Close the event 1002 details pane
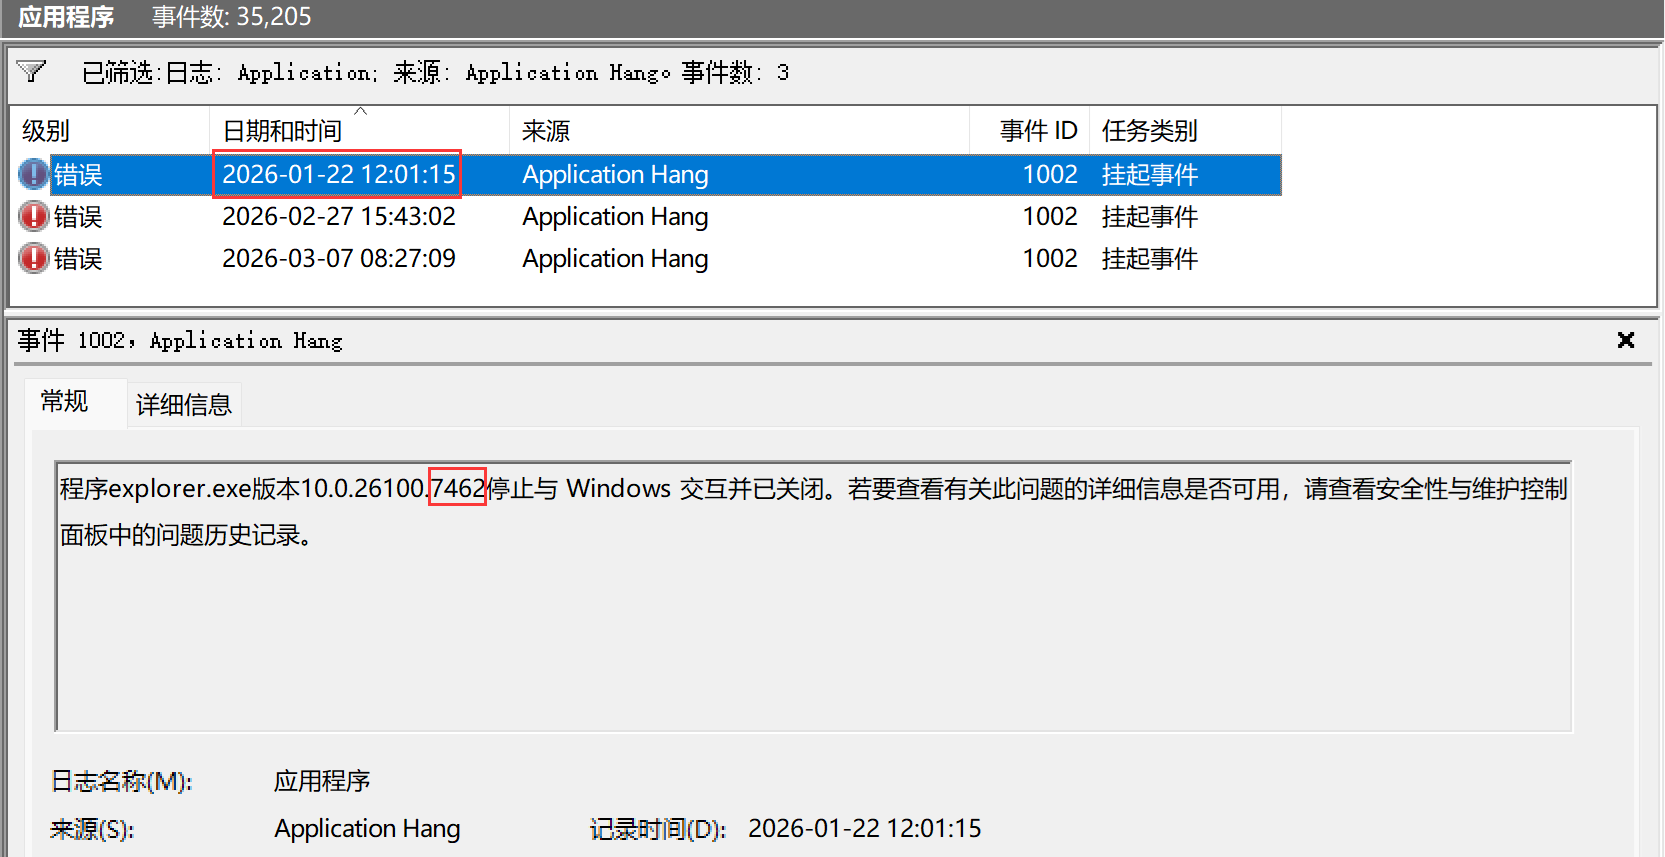The width and height of the screenshot is (1665, 857). click(x=1626, y=341)
